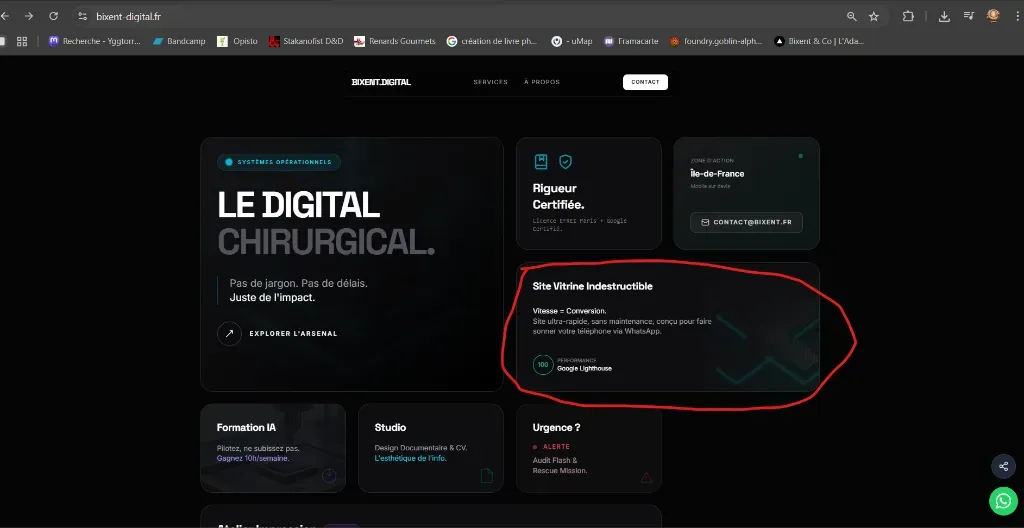Screen dimensions: 1024x528
Task: Open the Site Vitrine Indestructible card title
Action: click(x=592, y=286)
